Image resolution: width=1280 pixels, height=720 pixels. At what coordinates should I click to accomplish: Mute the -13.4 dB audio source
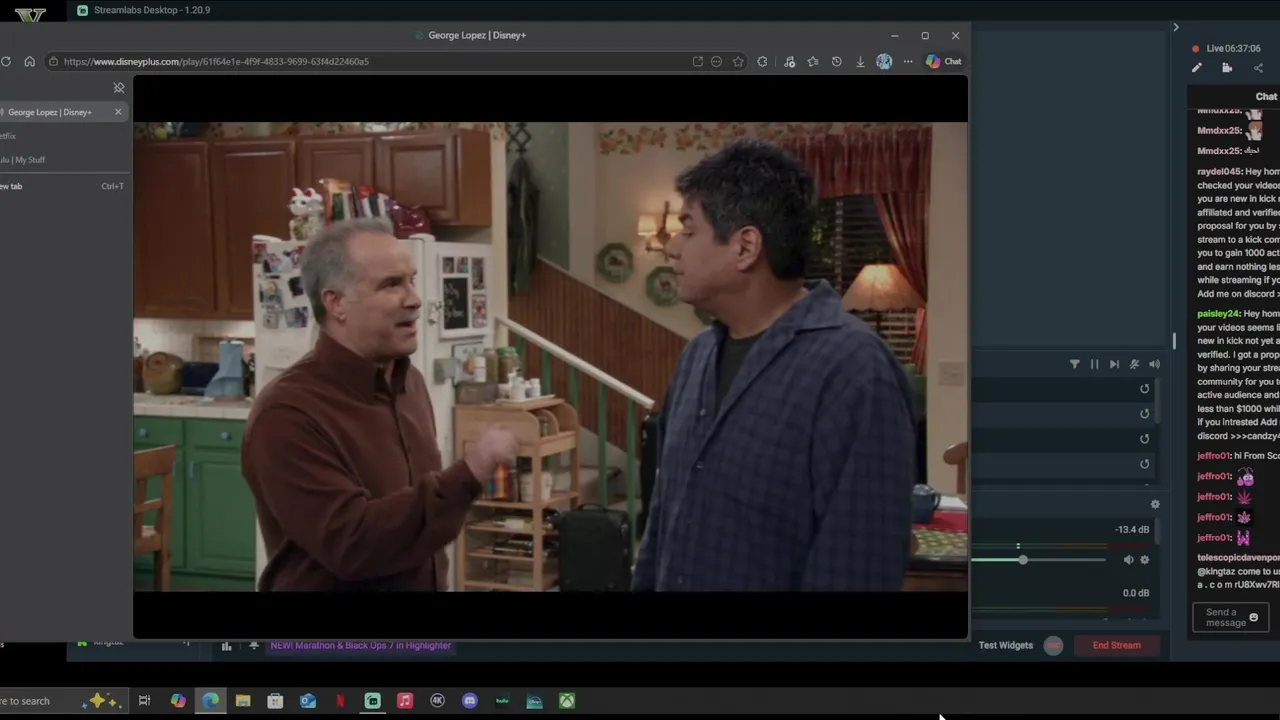(1128, 560)
